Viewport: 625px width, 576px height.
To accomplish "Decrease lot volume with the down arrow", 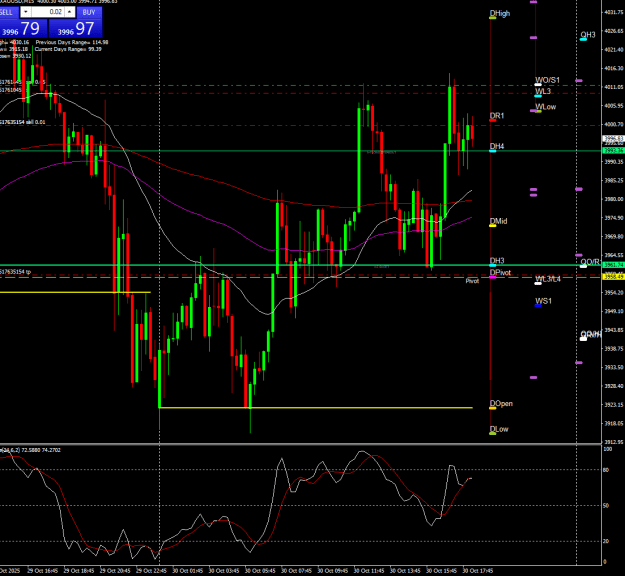I will 26,12.
